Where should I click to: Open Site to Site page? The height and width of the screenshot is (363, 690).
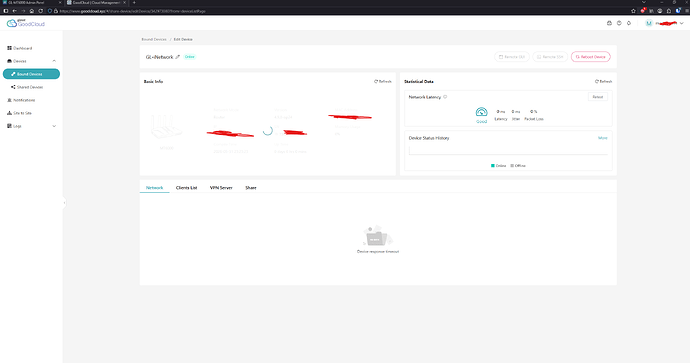click(x=19, y=113)
